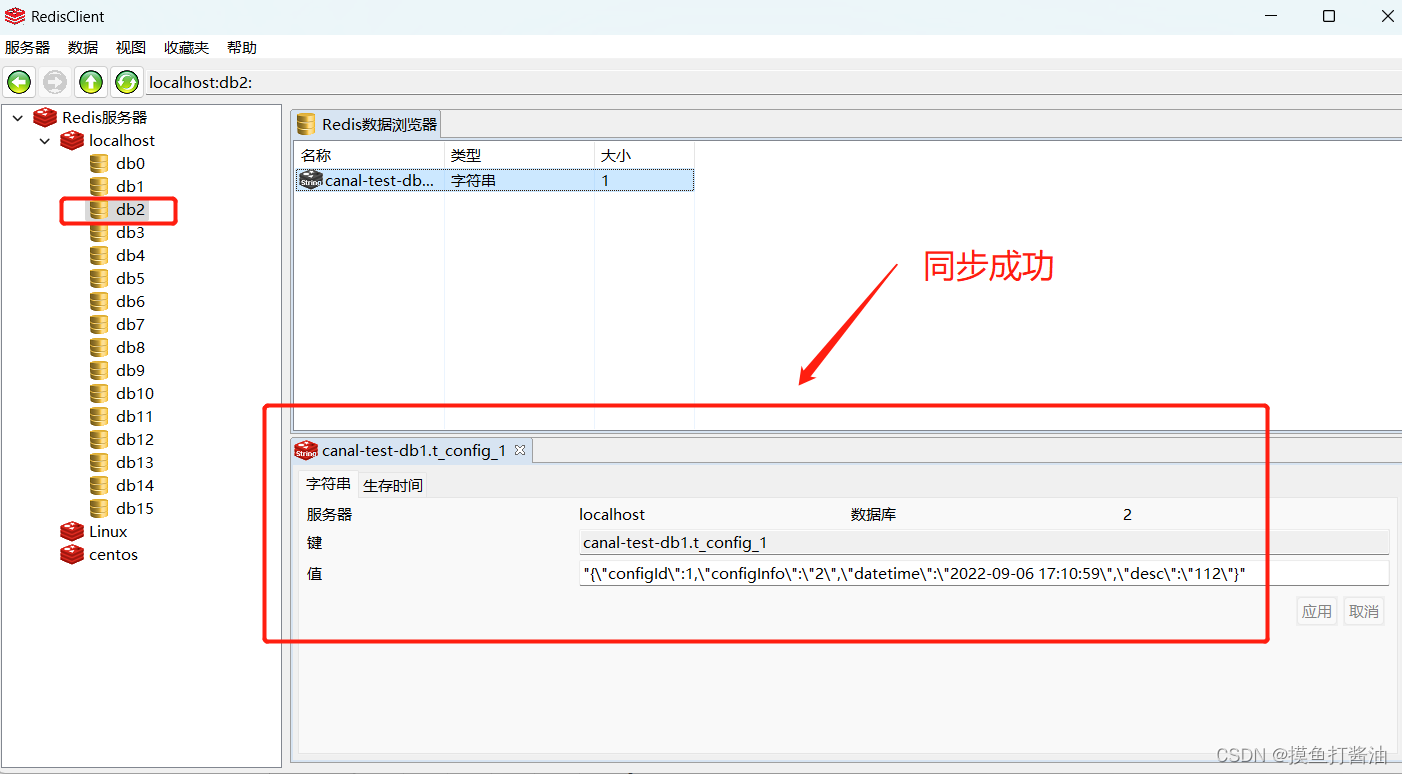Collapse the Redis服务器 root node

17,118
